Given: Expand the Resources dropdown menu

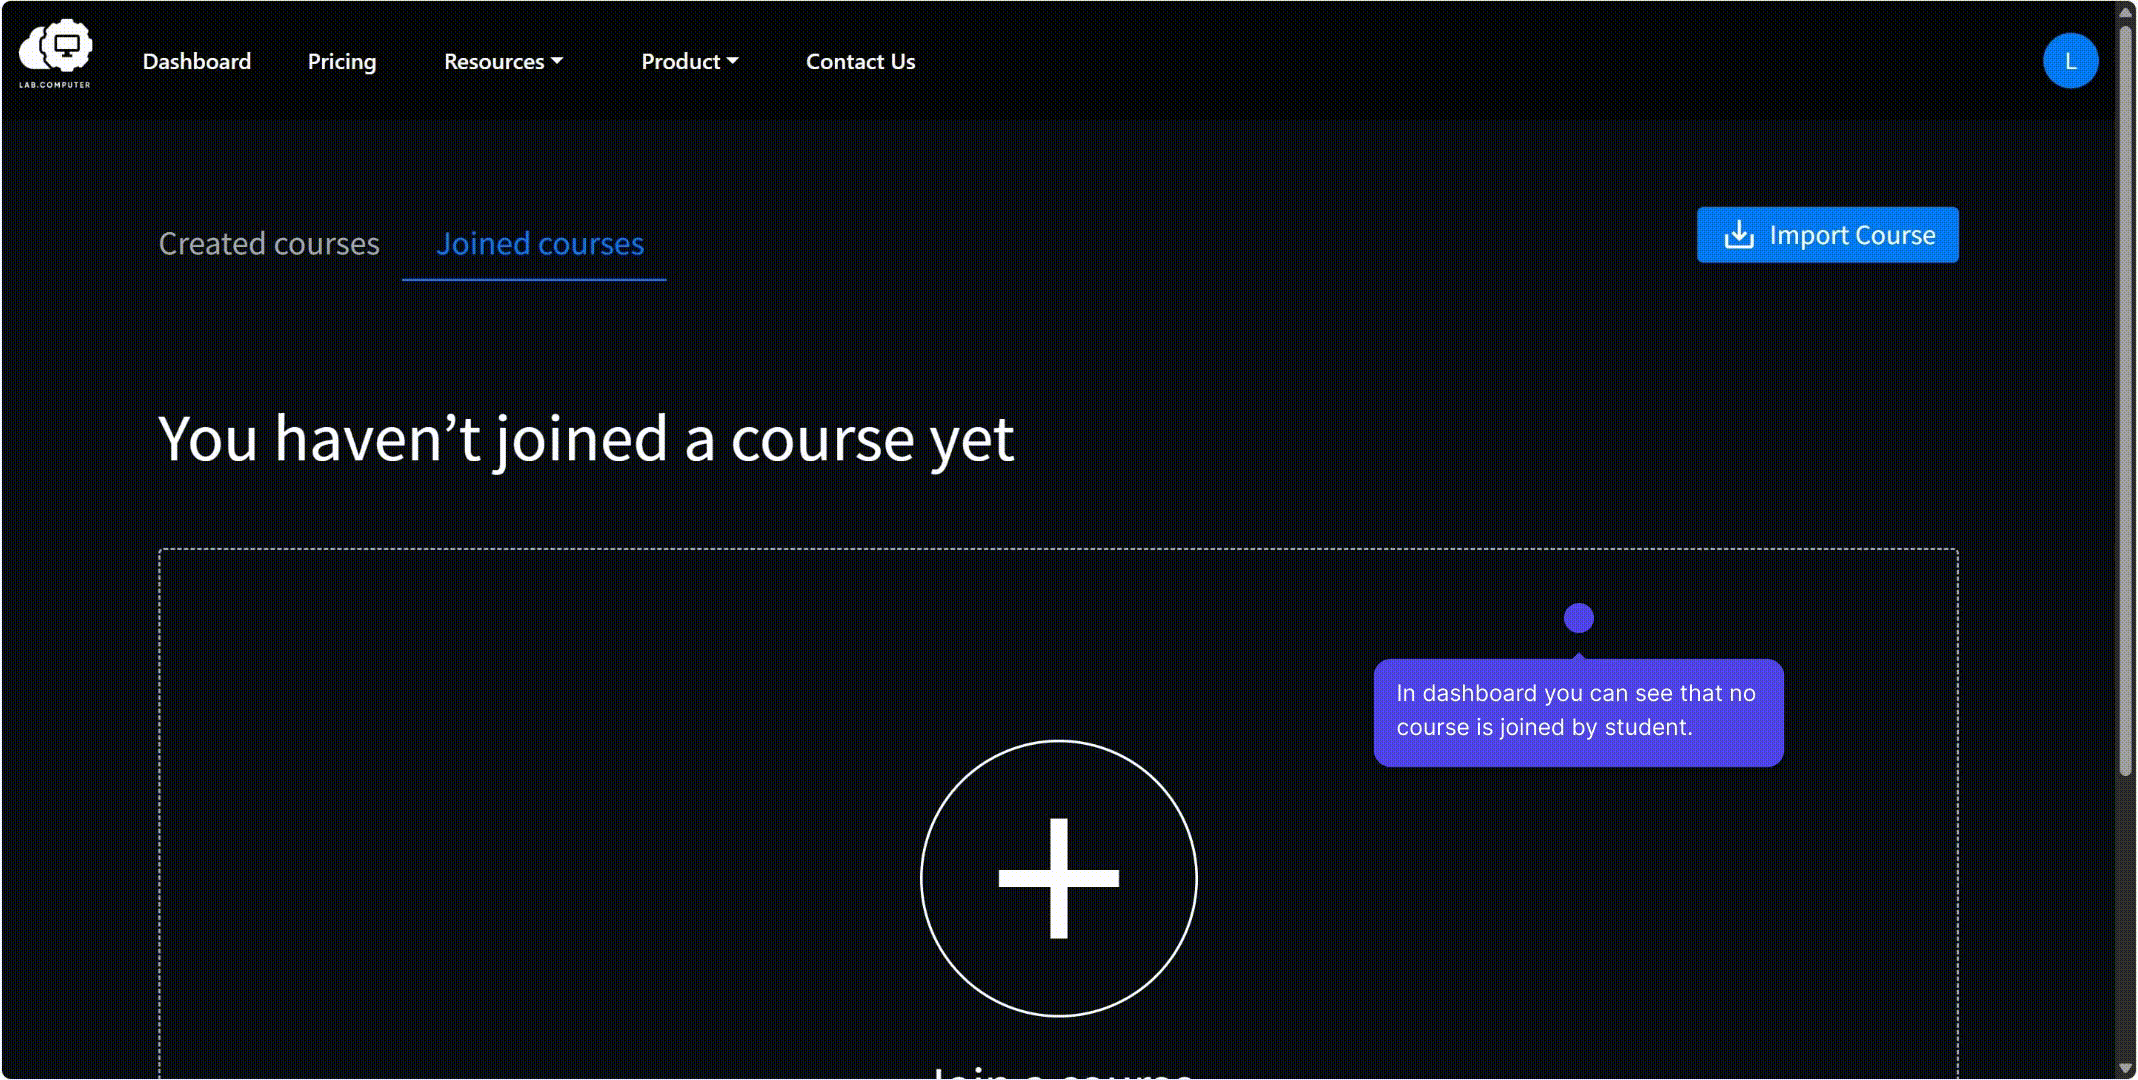Looking at the screenshot, I should coord(504,61).
